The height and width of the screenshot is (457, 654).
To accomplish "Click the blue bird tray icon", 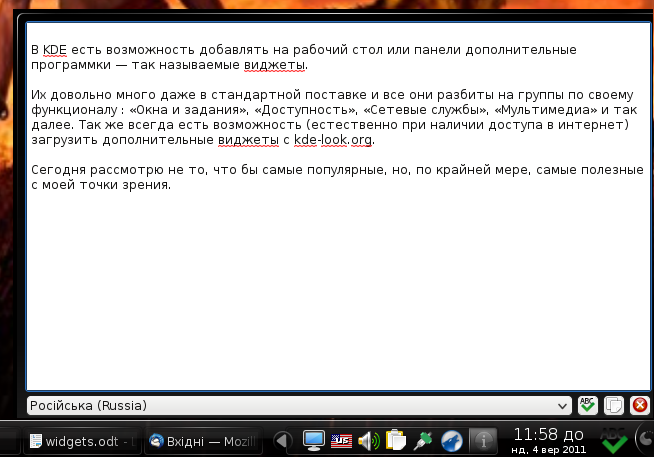I will [x=452, y=441].
